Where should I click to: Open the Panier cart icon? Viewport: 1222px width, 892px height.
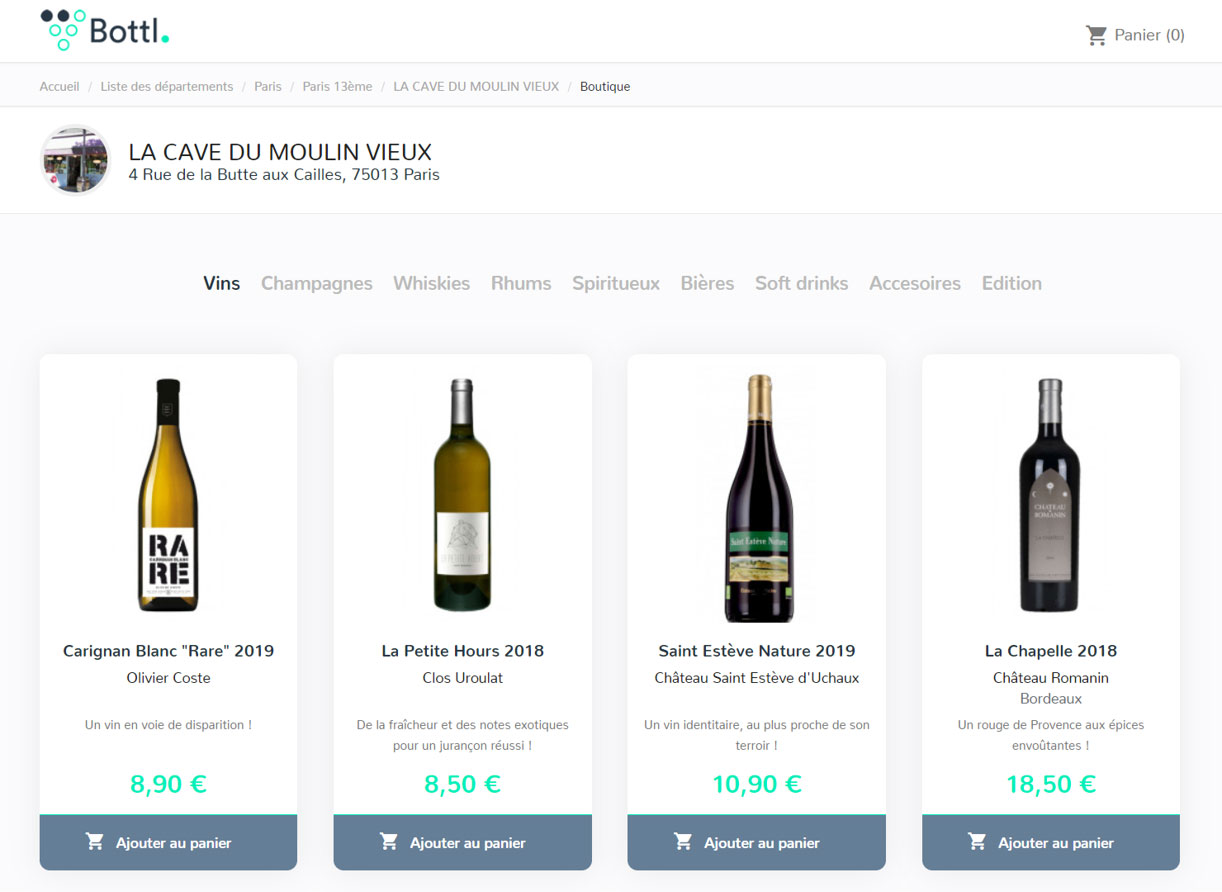(1096, 36)
